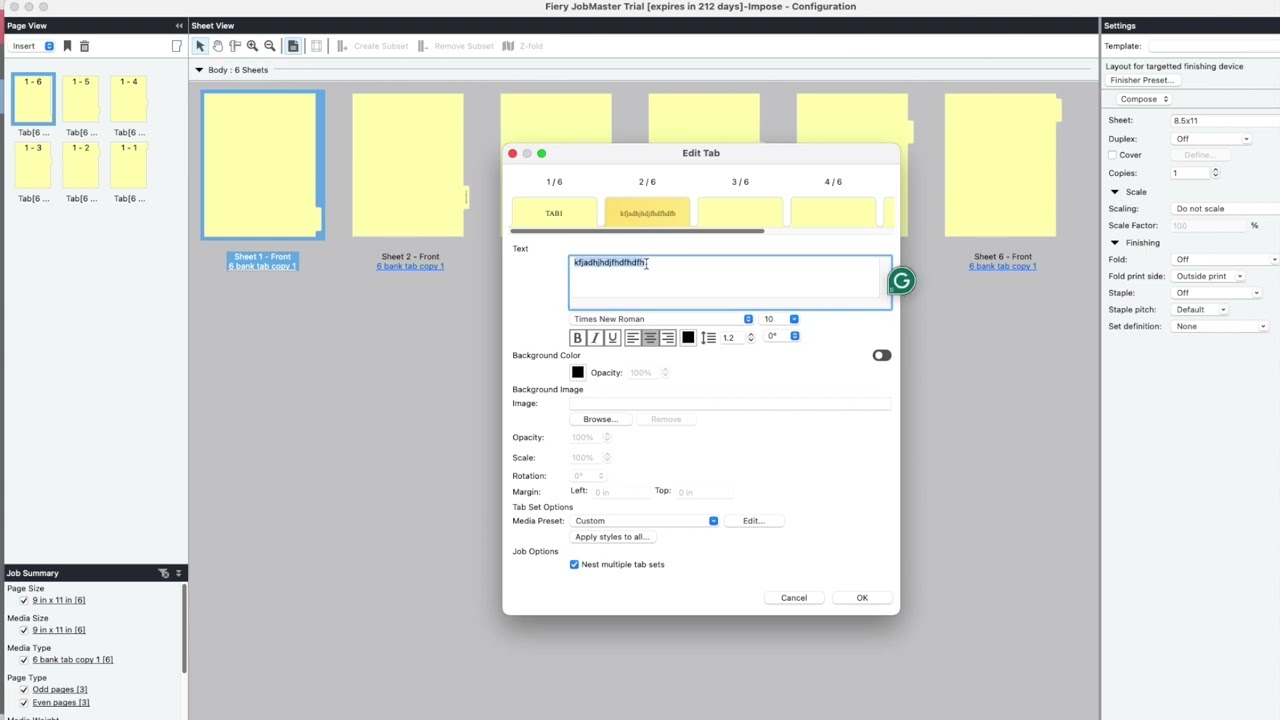
Task: Select the empty 3 / 6 tab preview
Action: [740, 213]
